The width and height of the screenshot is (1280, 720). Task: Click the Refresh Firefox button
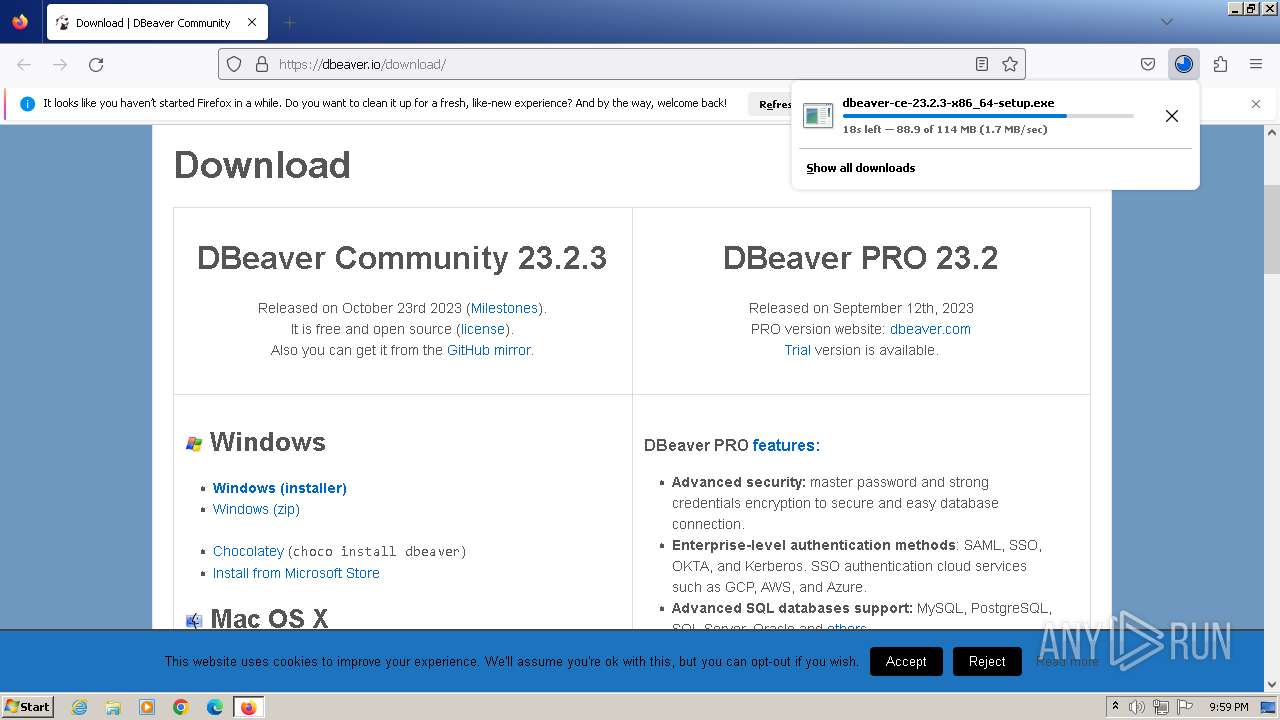coord(771,104)
